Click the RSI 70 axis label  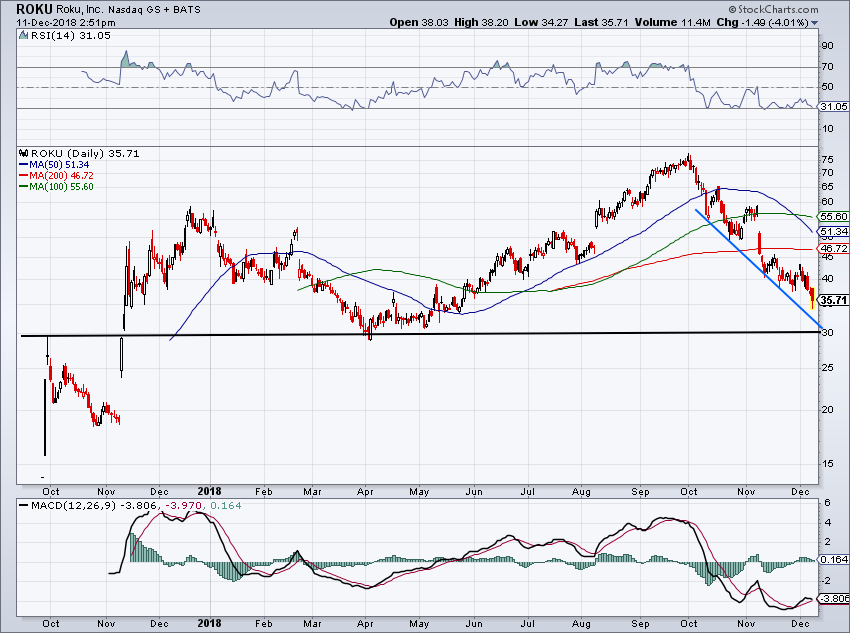(827, 67)
